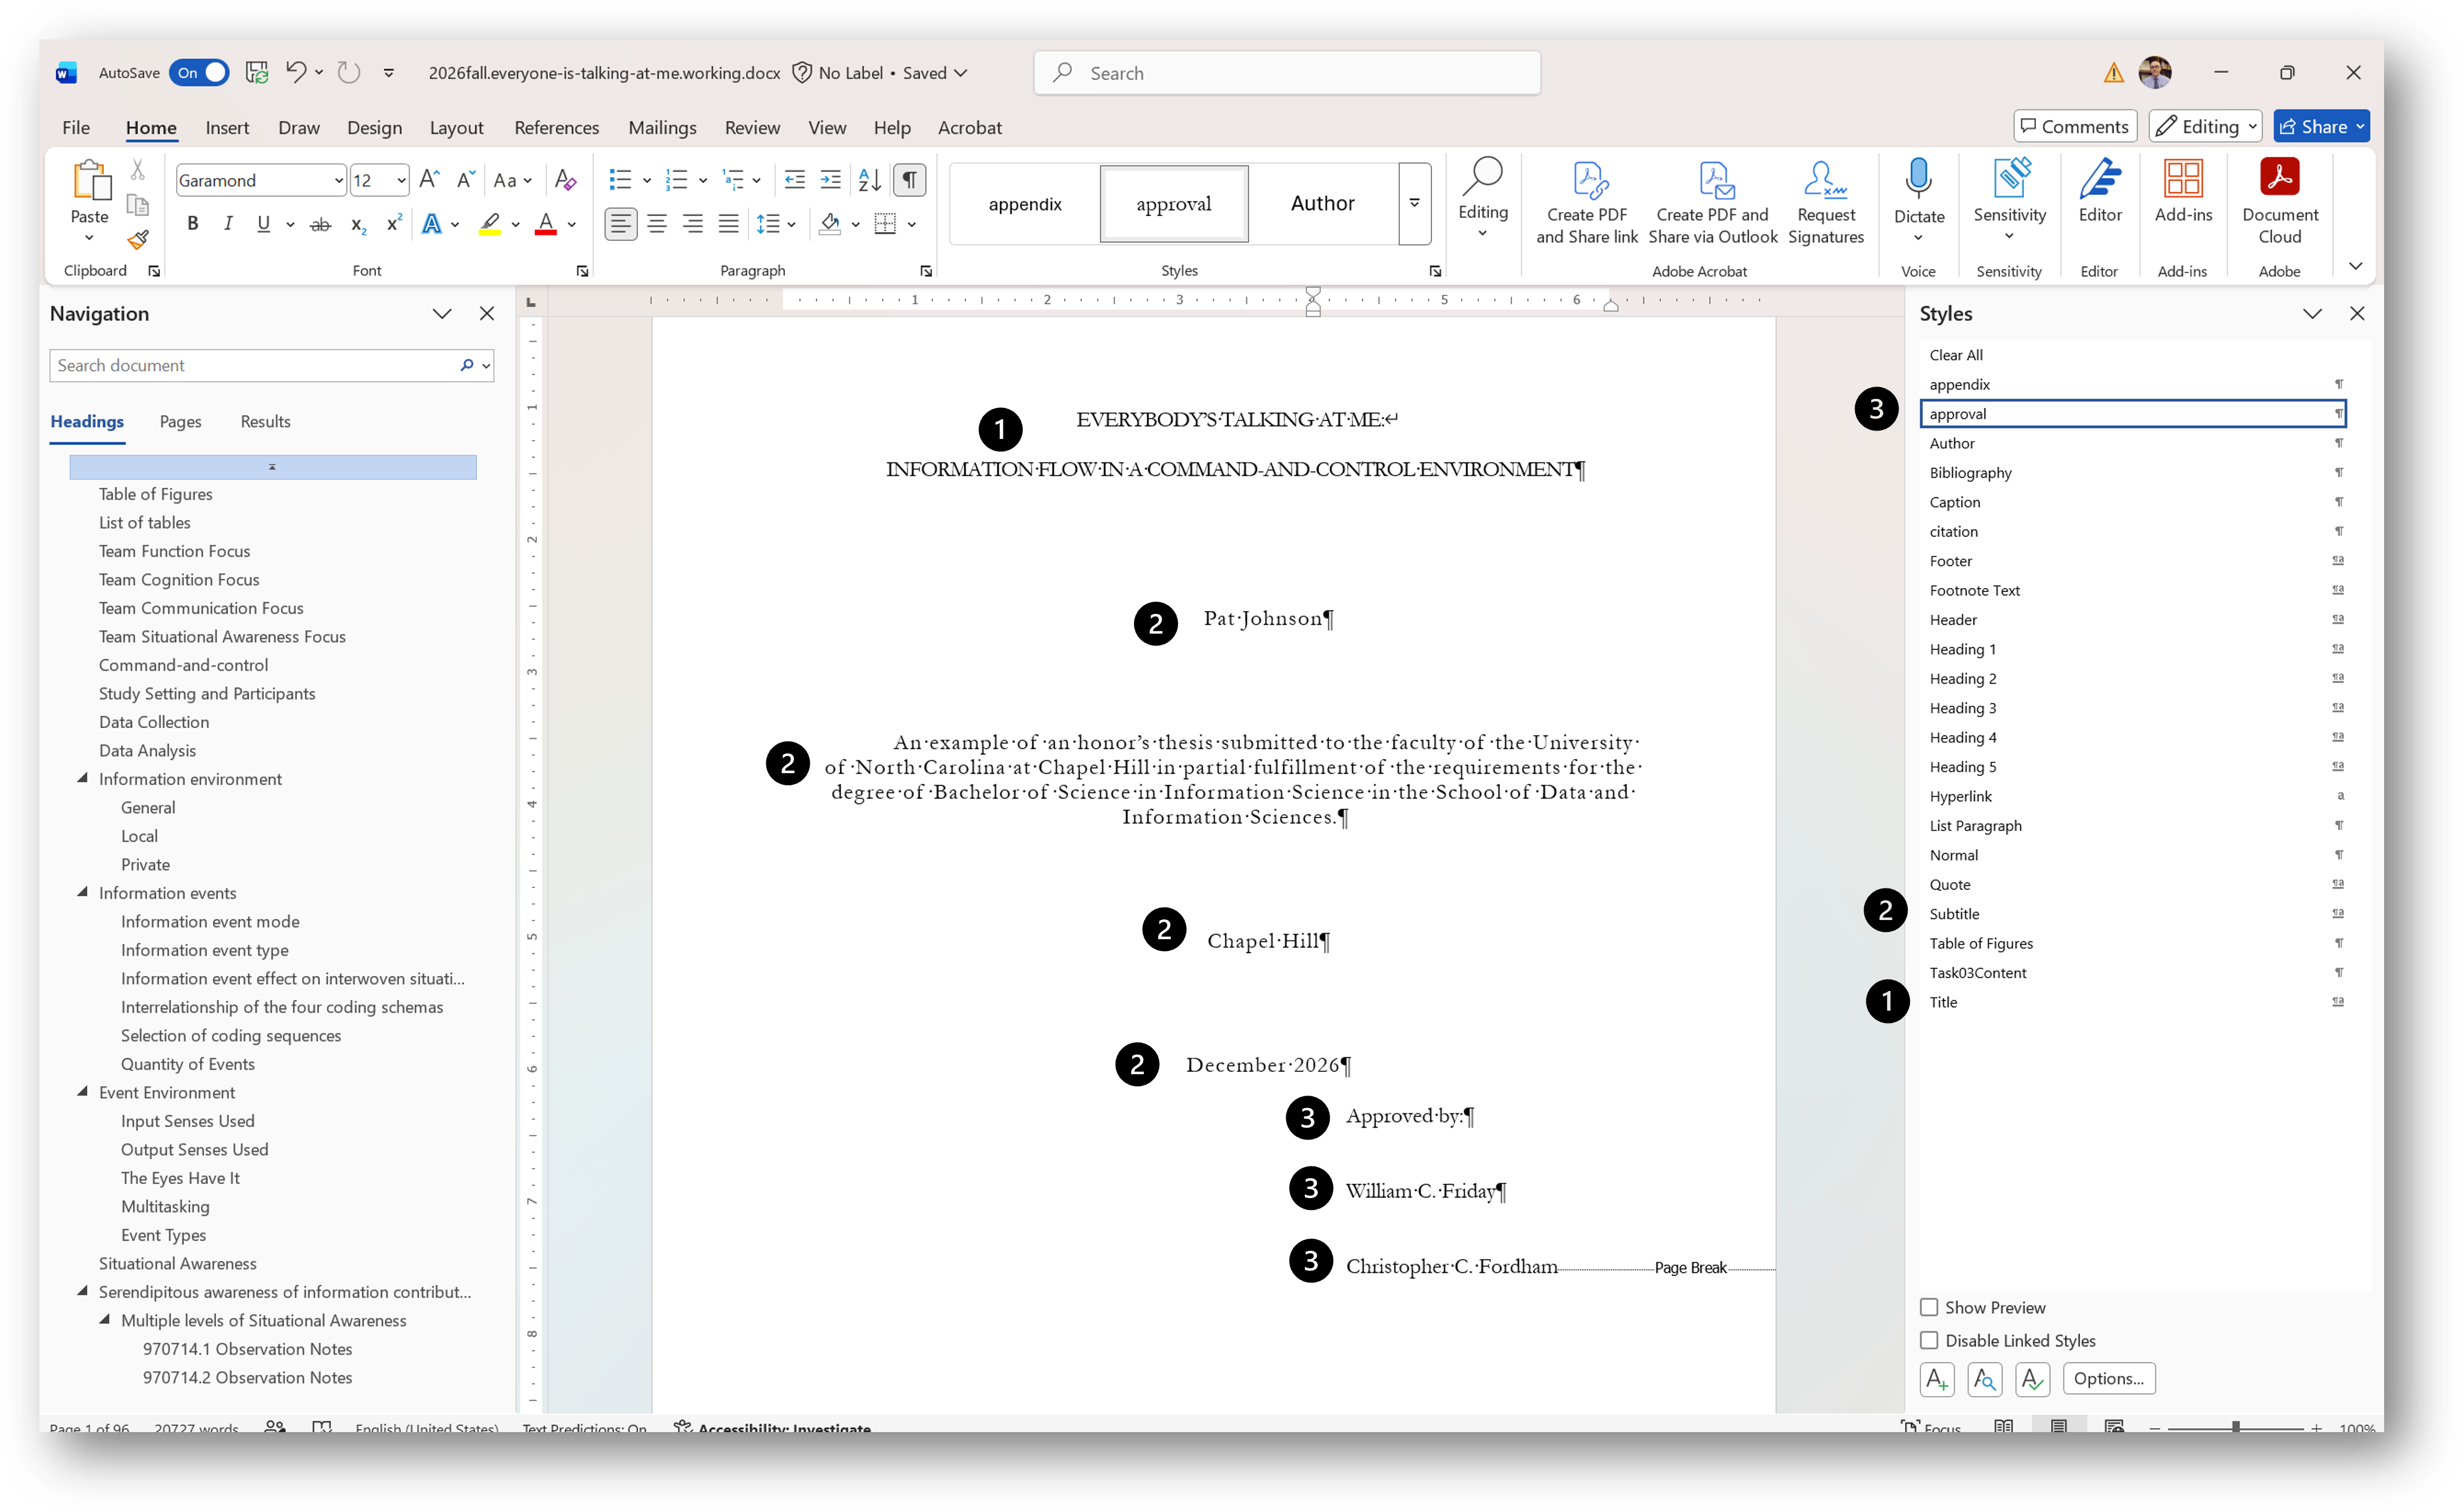Switch to the Results tab in Navigation
This screenshot has width=2464, height=1512.
click(265, 422)
